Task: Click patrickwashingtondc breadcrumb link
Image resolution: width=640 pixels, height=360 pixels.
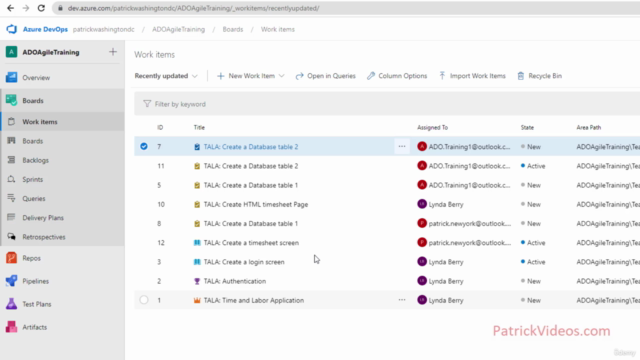Action: tap(104, 29)
